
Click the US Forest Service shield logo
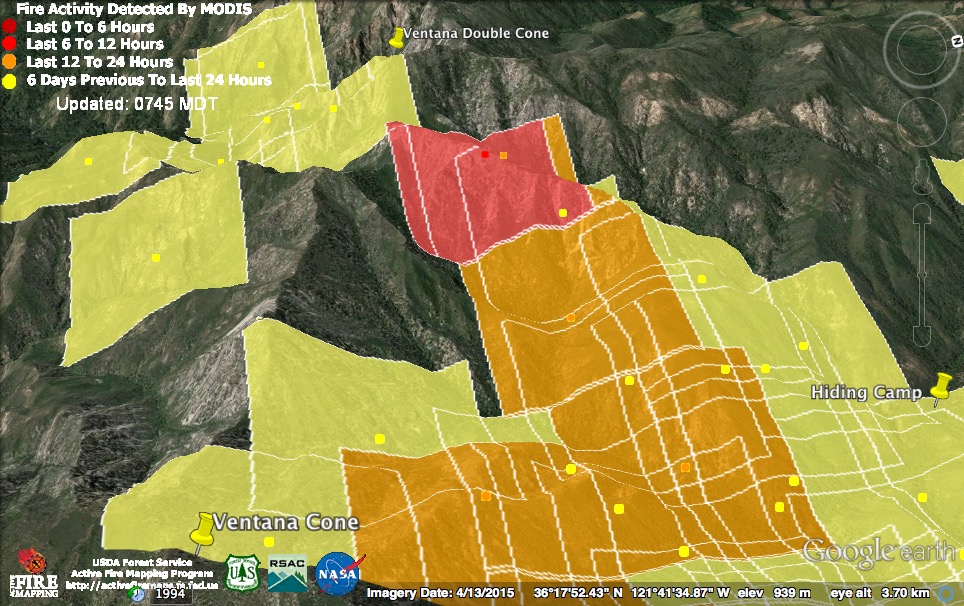pos(242,573)
